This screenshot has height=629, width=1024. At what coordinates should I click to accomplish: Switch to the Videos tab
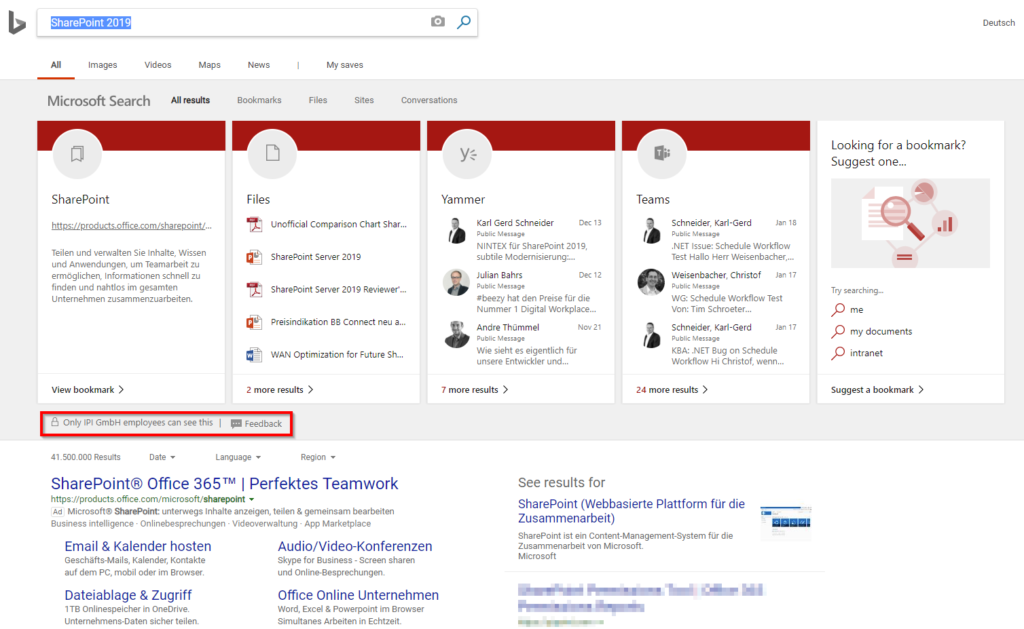tap(157, 65)
